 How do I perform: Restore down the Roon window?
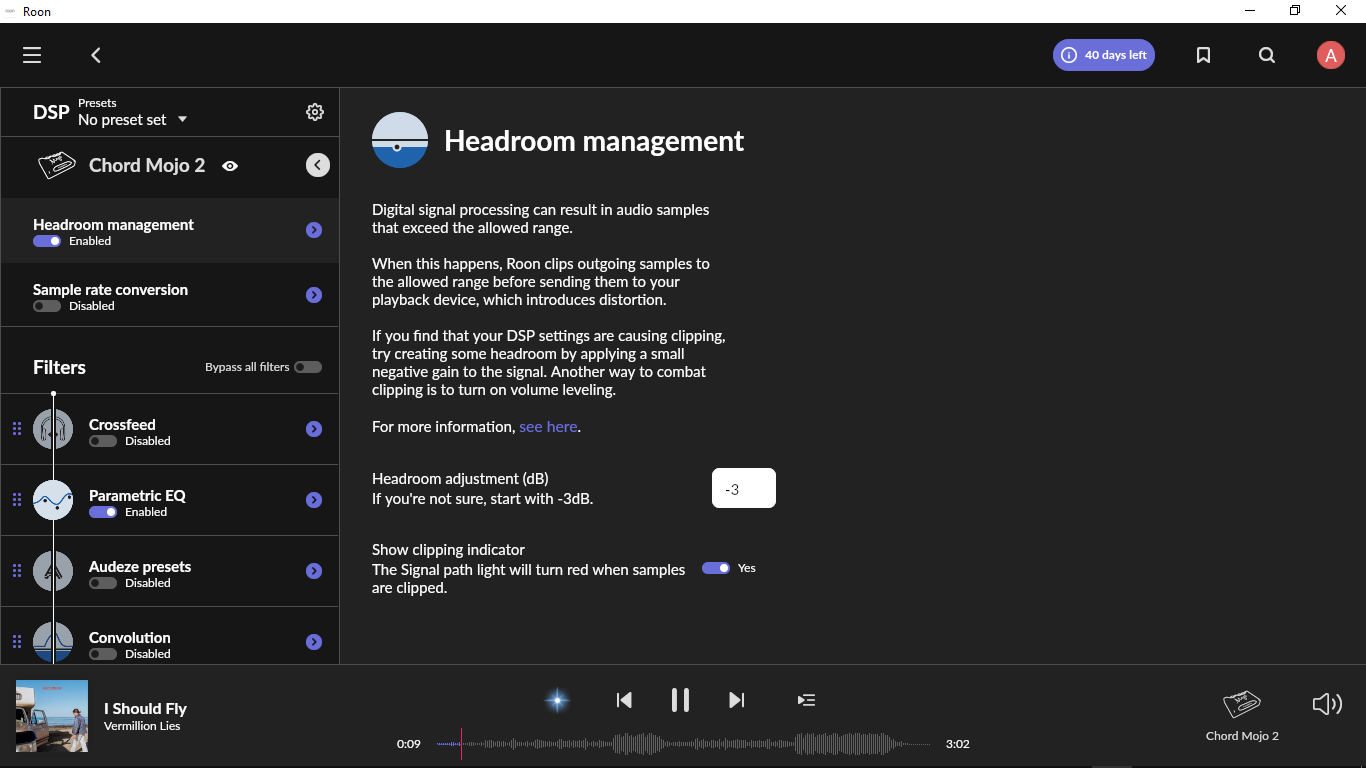tap(1295, 10)
